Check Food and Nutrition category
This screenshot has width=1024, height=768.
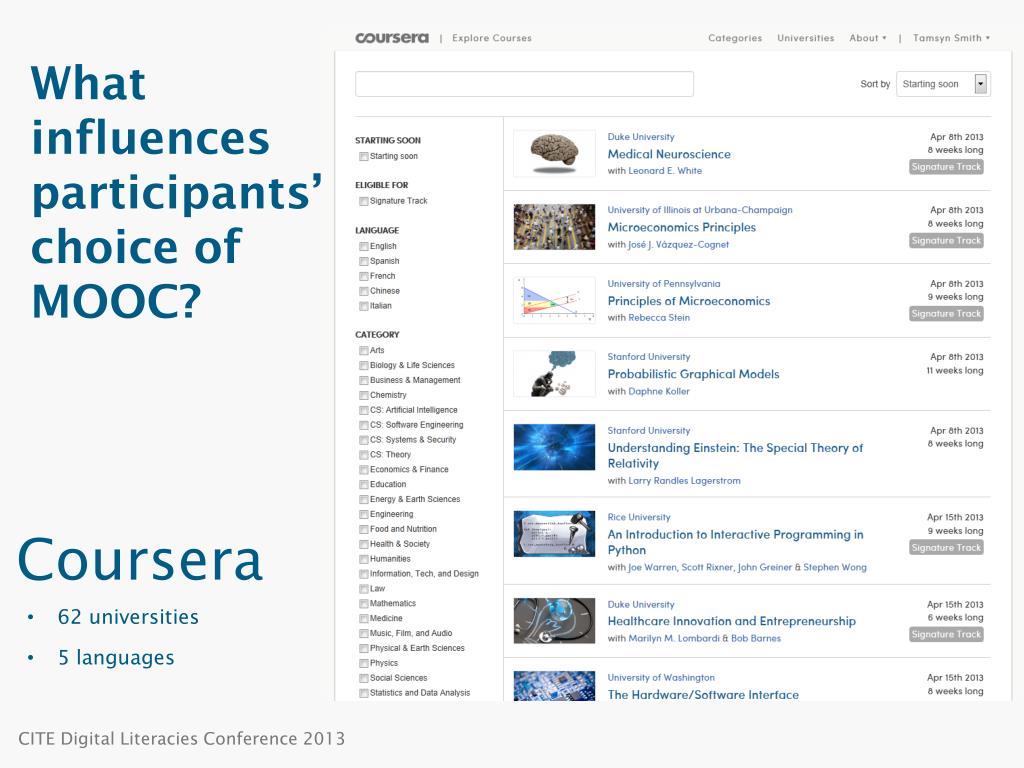(x=363, y=530)
